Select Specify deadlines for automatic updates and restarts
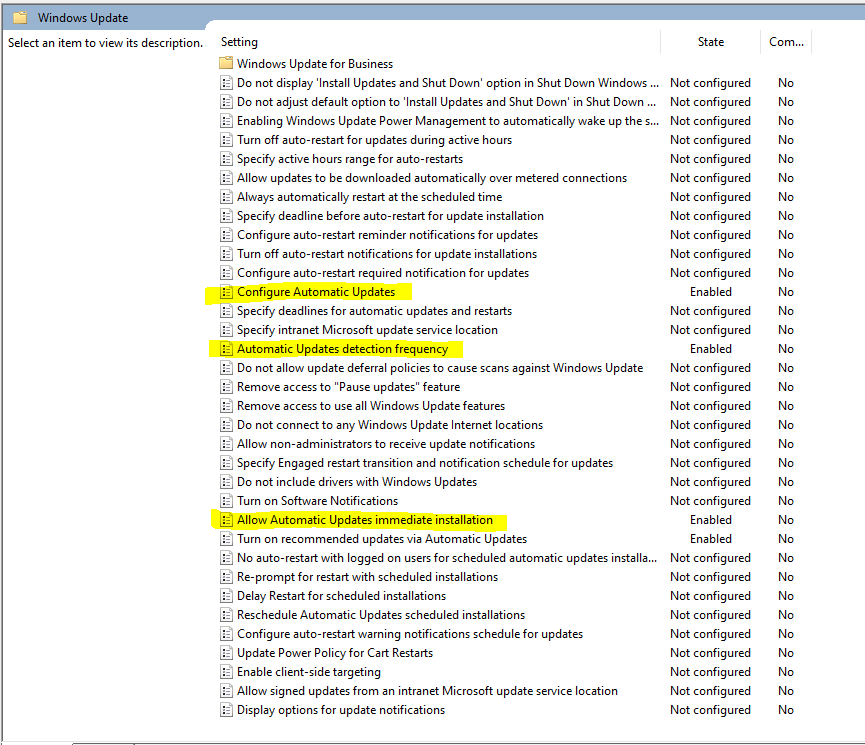 [374, 311]
